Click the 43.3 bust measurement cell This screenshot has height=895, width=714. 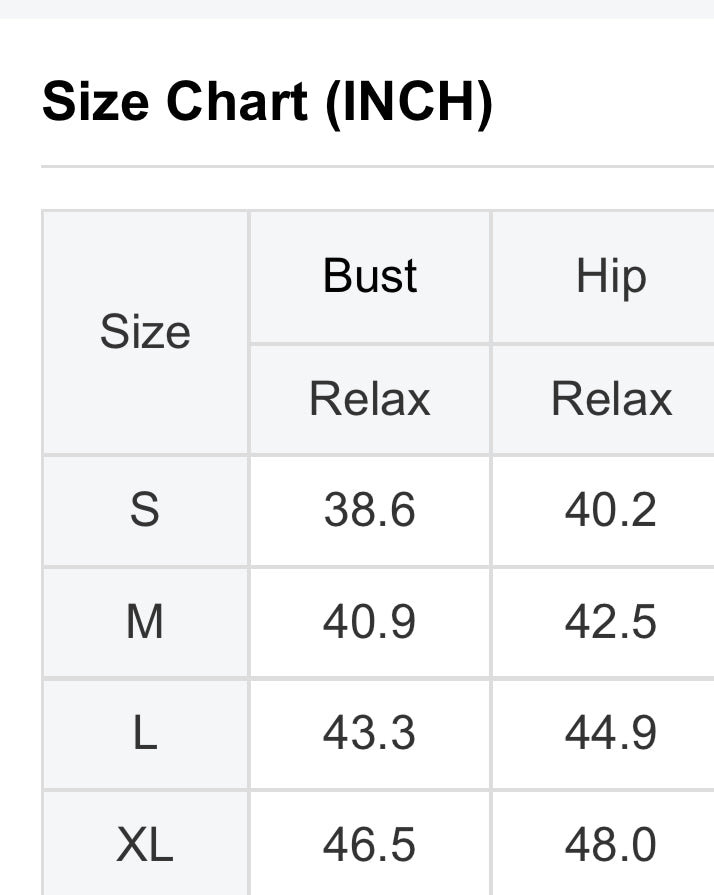point(369,734)
